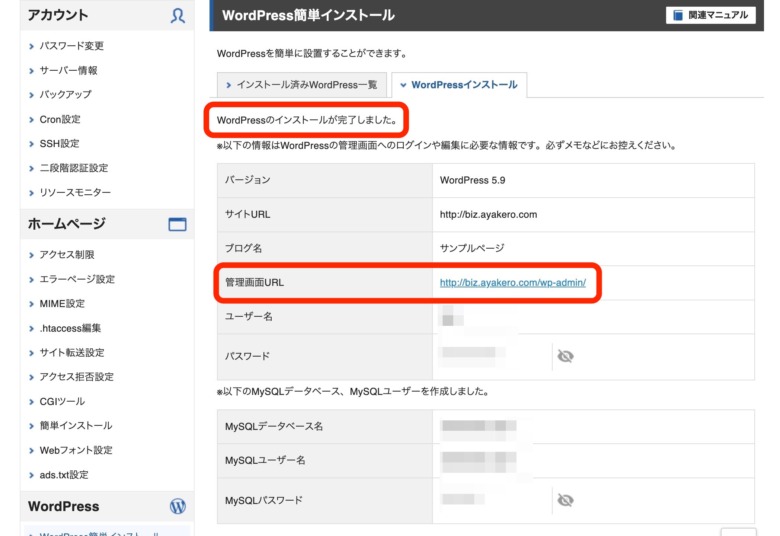Viewport: 780px width, 536px height.
Task: Click down chevron on WordPressインストール tab
Action: coord(403,85)
